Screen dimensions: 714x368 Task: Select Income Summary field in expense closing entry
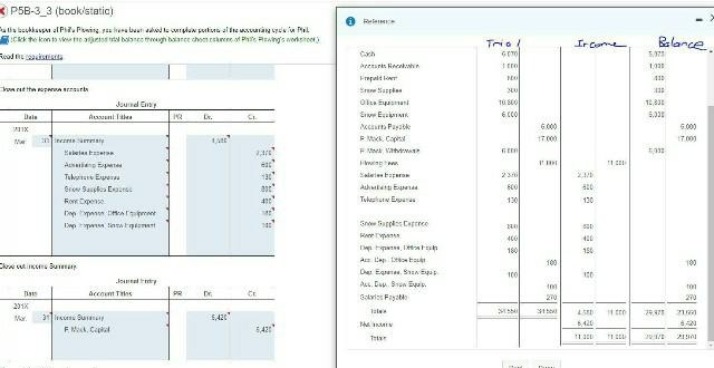point(110,141)
